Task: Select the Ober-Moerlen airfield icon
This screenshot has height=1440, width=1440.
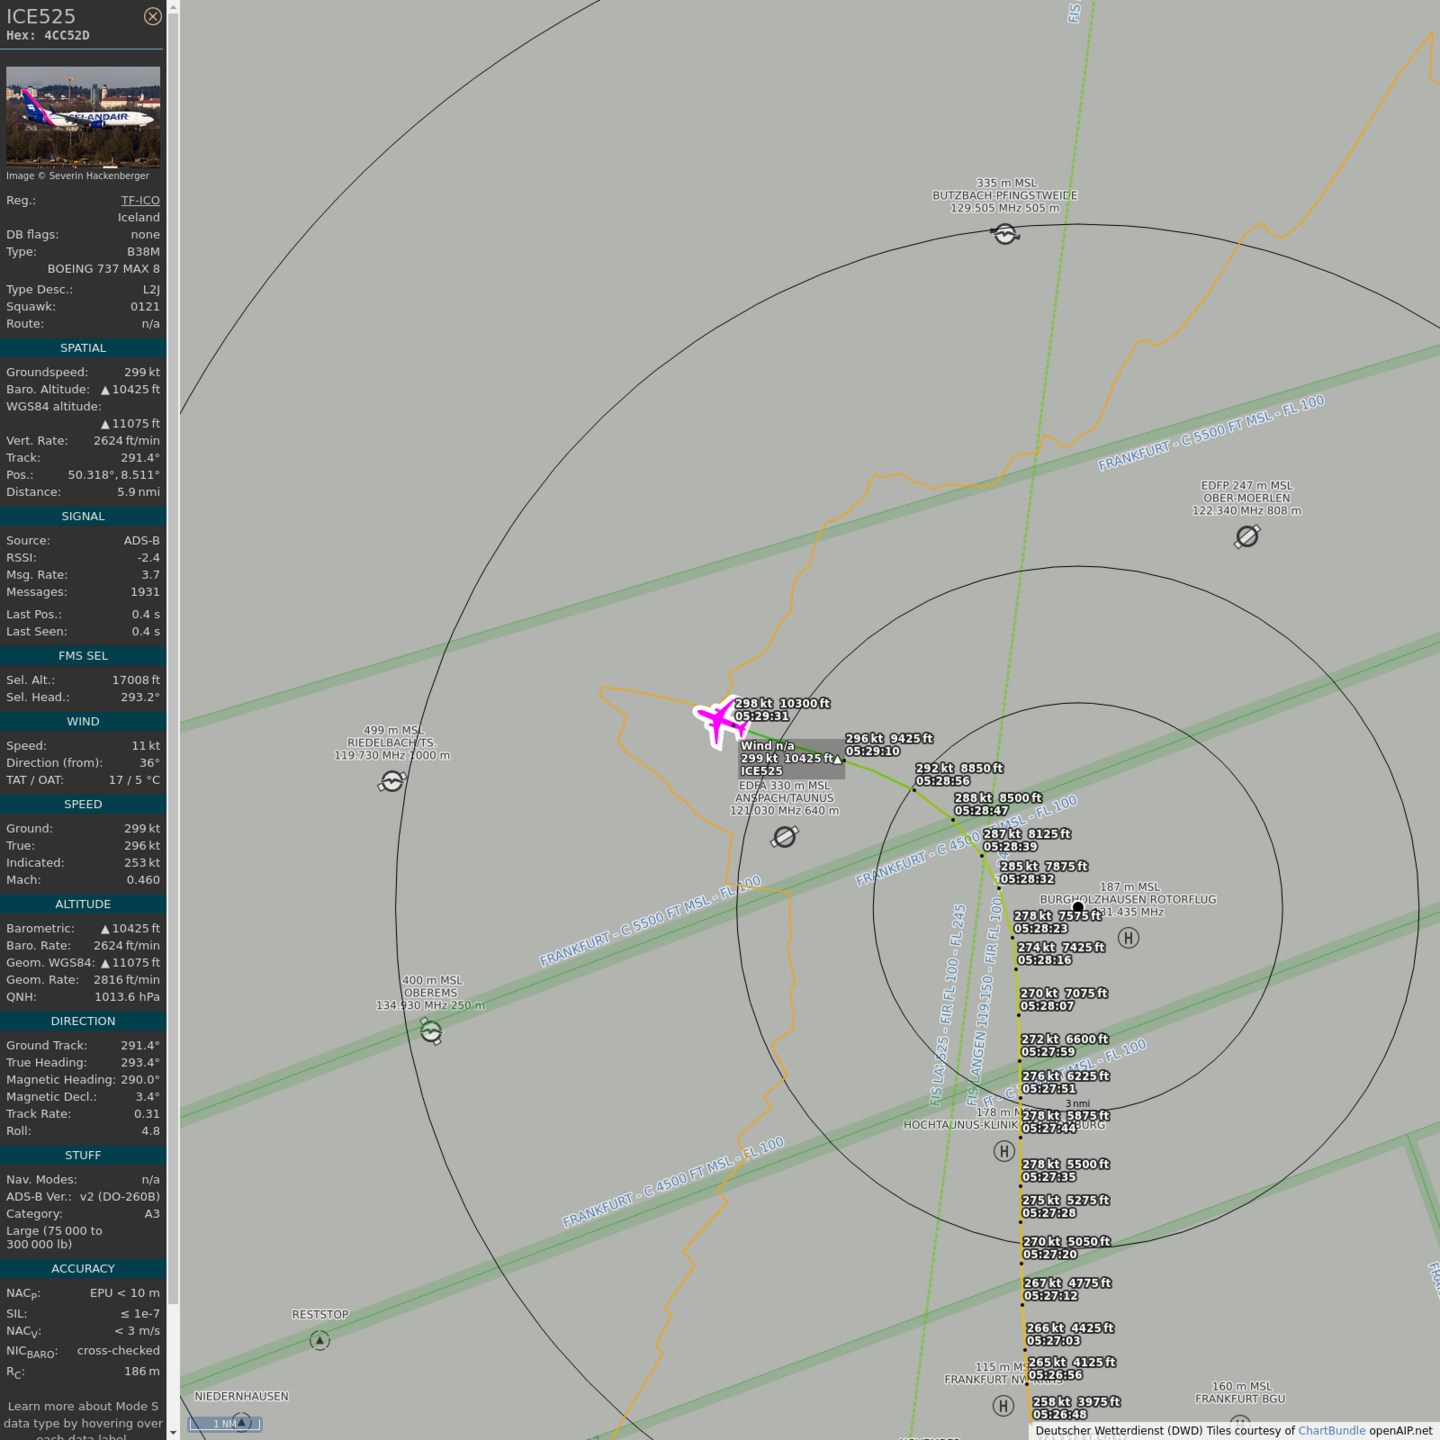Action: (x=1247, y=537)
